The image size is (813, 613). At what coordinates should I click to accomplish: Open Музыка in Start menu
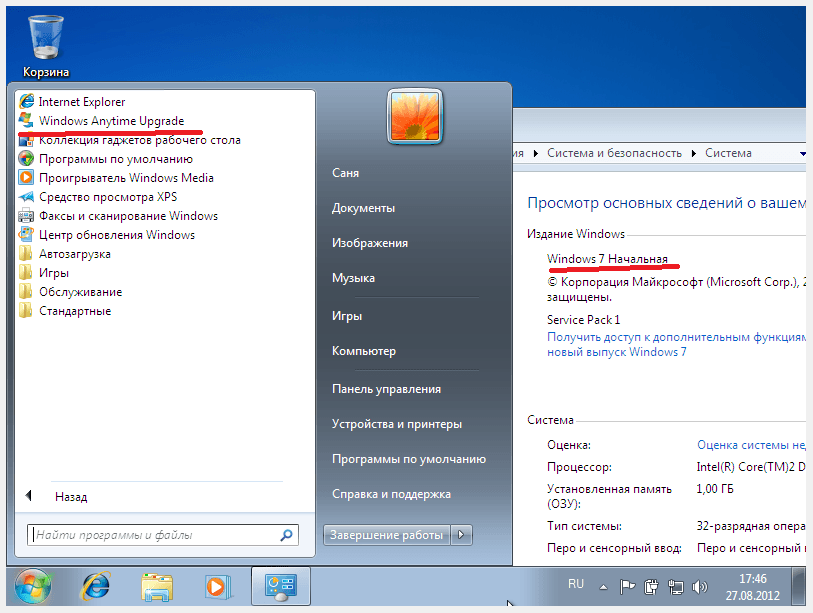tap(354, 278)
